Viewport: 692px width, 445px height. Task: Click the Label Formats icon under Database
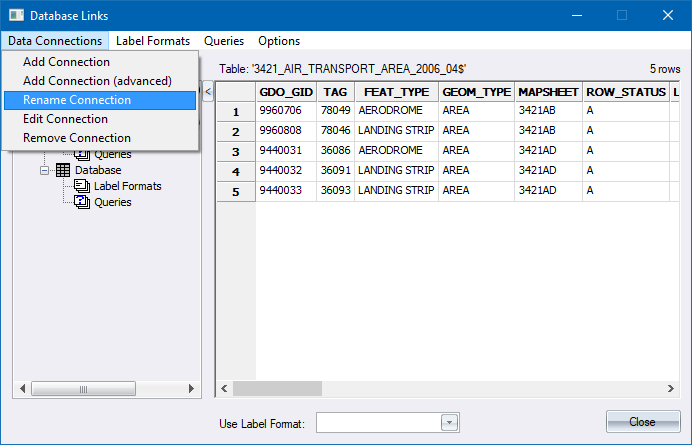point(82,186)
